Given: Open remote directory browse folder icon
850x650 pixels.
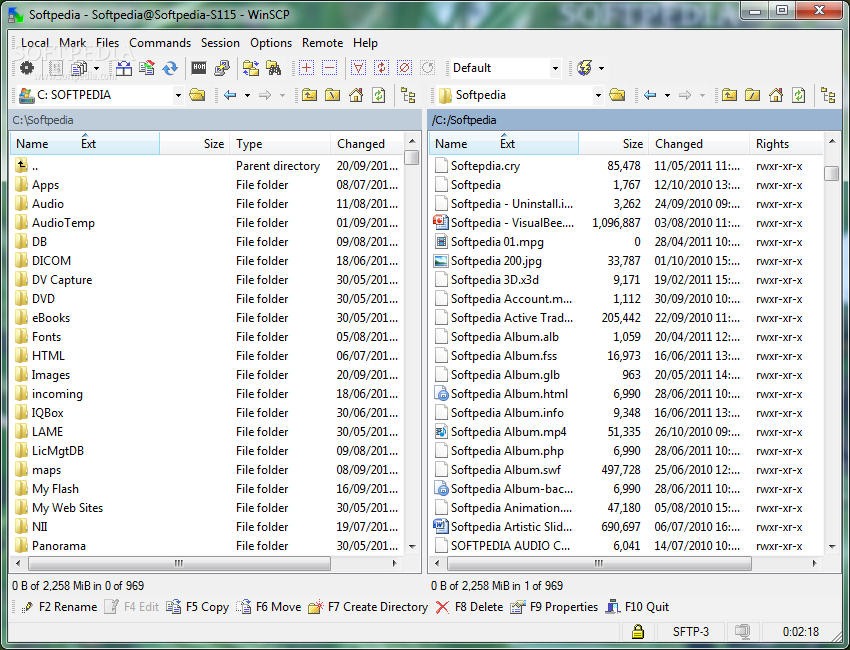Looking at the screenshot, I should tap(617, 95).
